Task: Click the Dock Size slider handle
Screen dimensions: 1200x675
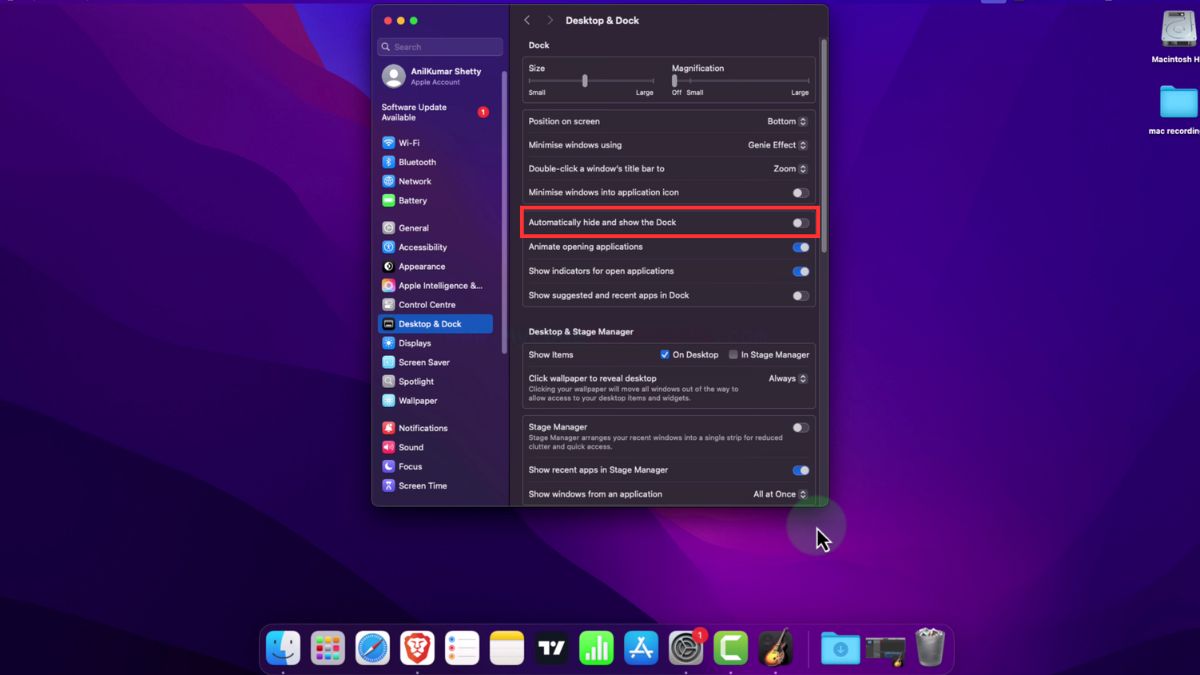Action: click(585, 81)
